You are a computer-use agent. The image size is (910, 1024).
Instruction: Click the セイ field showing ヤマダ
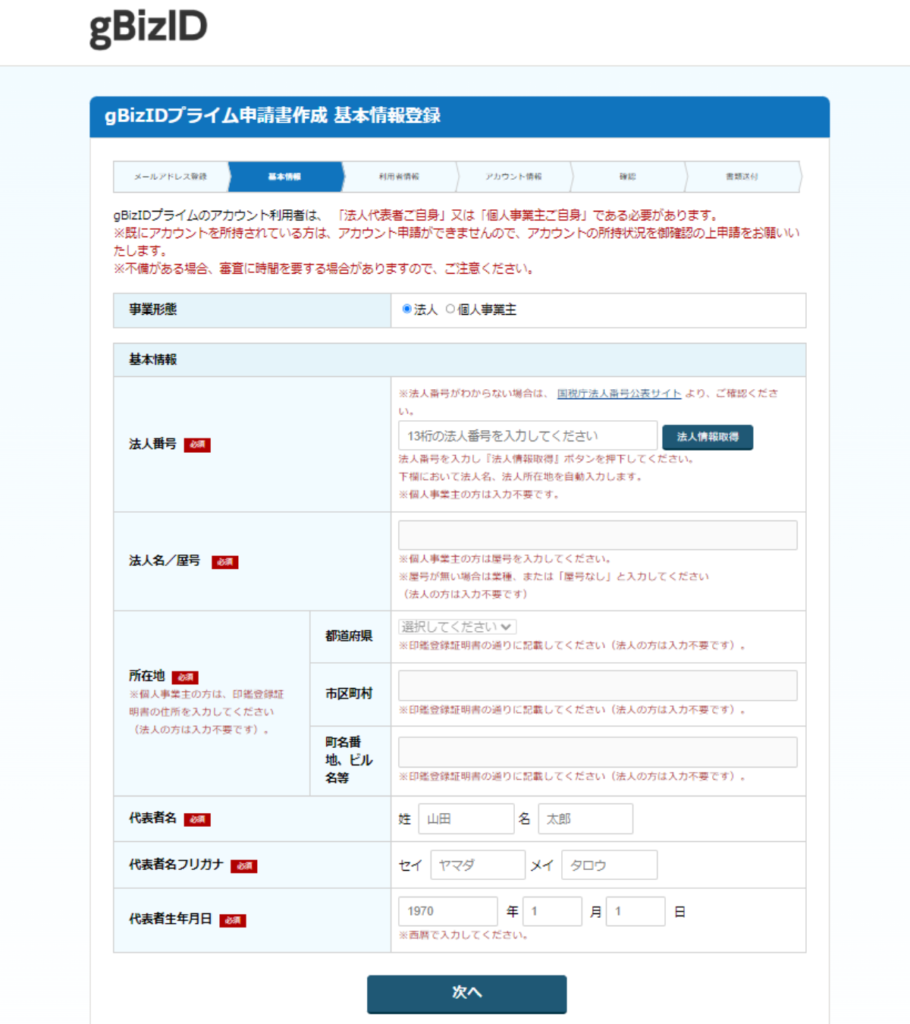tap(477, 864)
